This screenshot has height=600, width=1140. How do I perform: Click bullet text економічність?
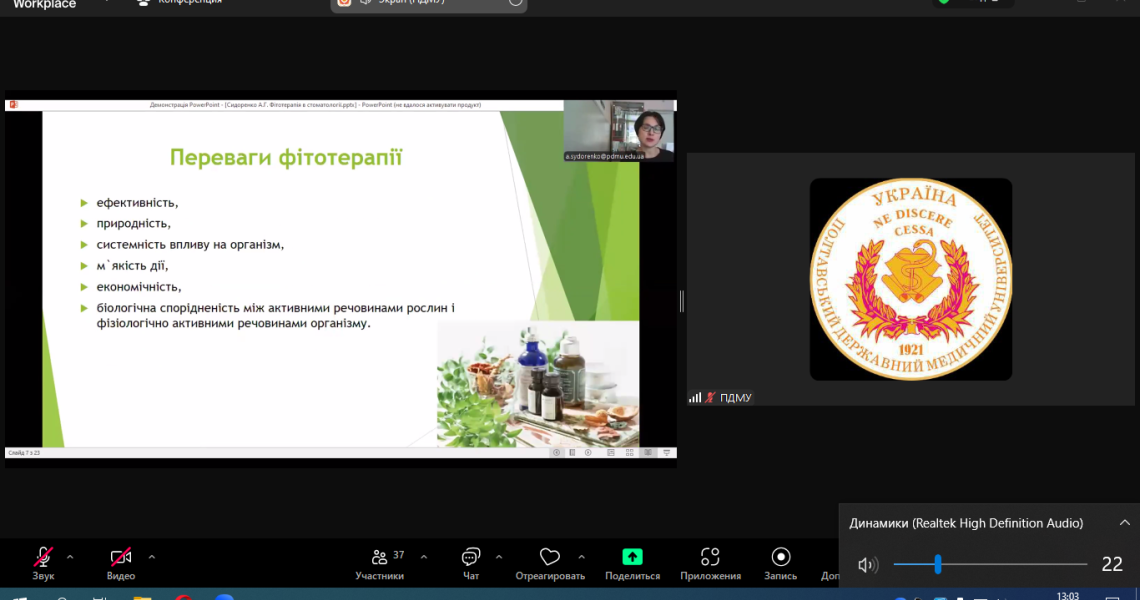coord(139,287)
